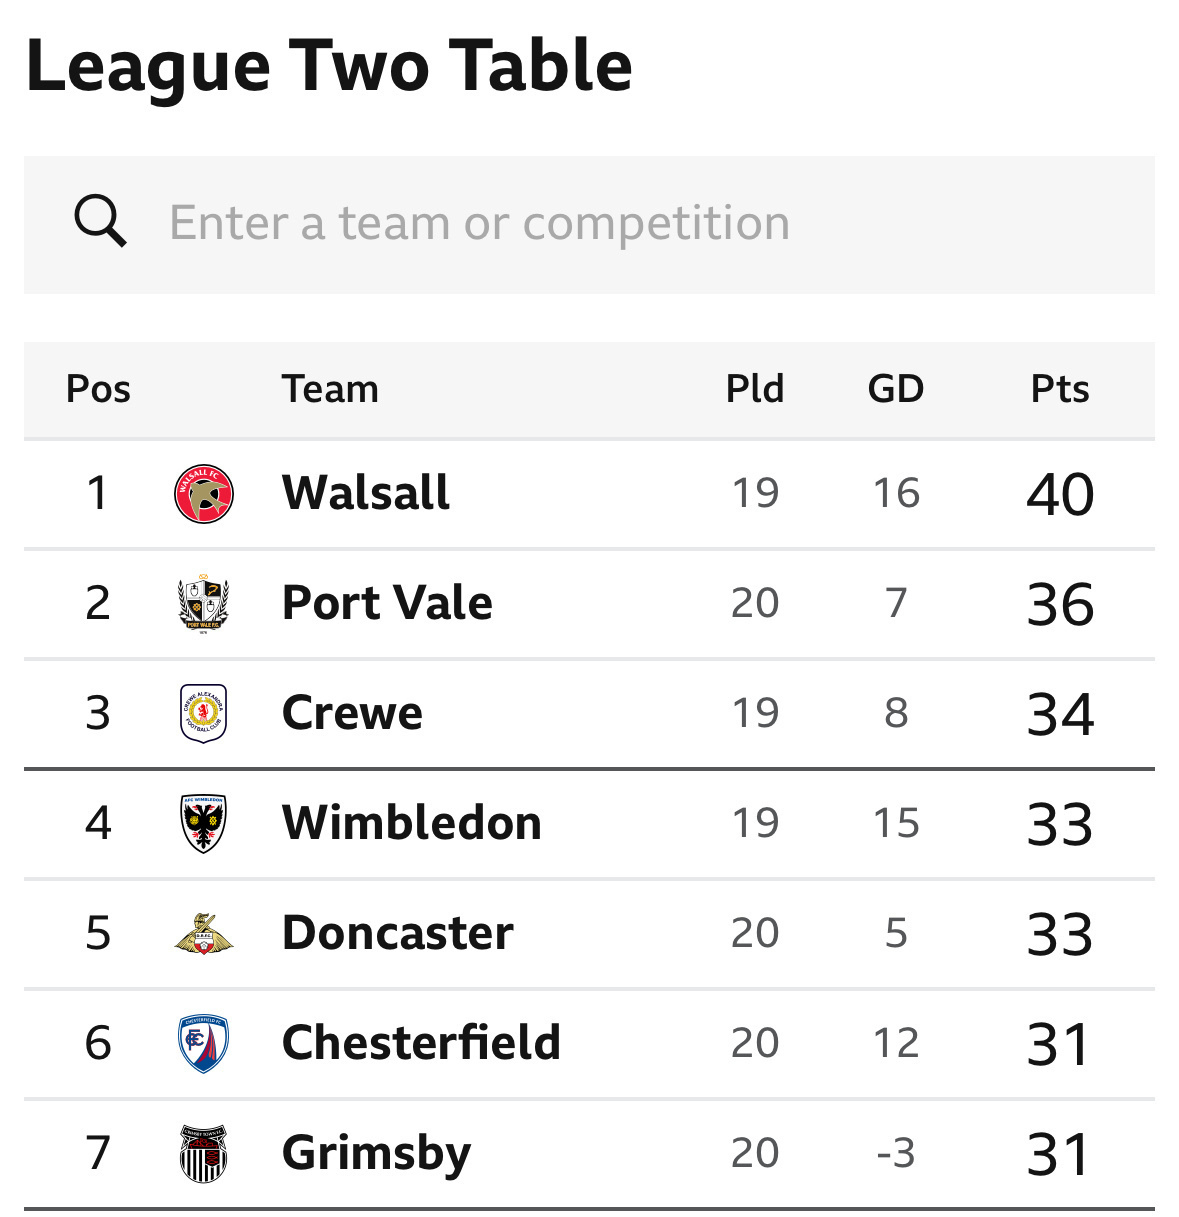
Task: Click the Team column header
Action: pos(330,390)
